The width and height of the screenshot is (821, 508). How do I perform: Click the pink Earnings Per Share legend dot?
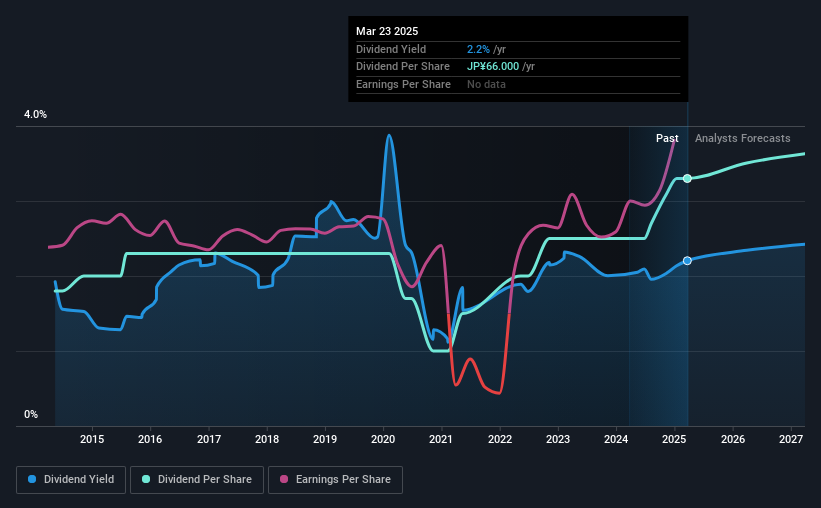point(284,479)
